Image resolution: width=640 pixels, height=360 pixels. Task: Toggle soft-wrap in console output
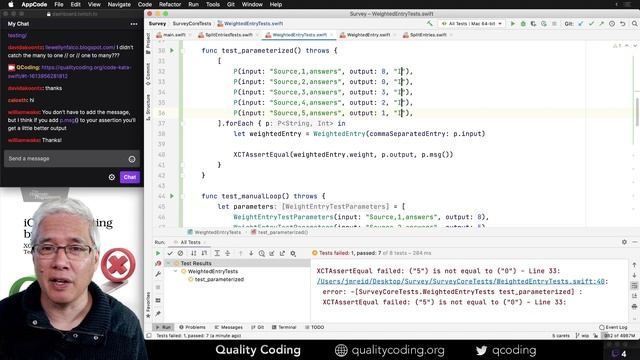click(x=634, y=286)
